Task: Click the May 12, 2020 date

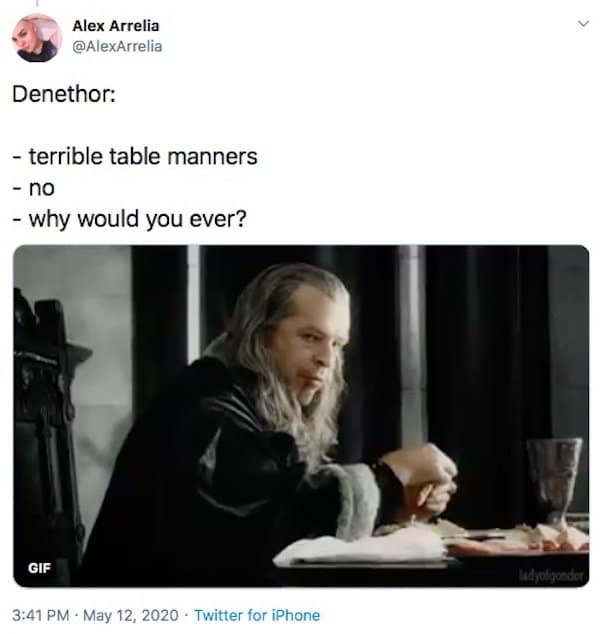Action: tap(131, 615)
